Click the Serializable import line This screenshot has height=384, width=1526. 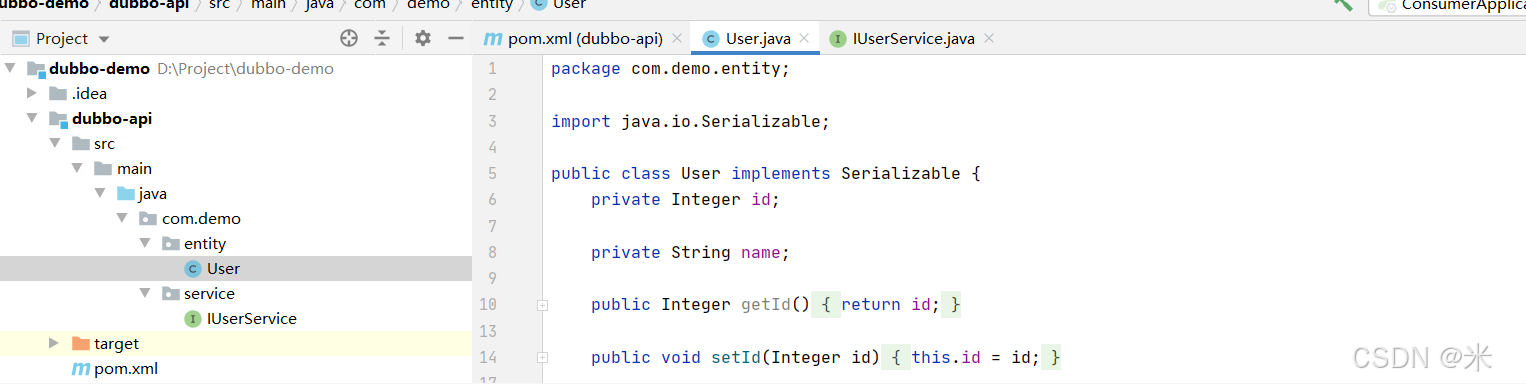(691, 121)
